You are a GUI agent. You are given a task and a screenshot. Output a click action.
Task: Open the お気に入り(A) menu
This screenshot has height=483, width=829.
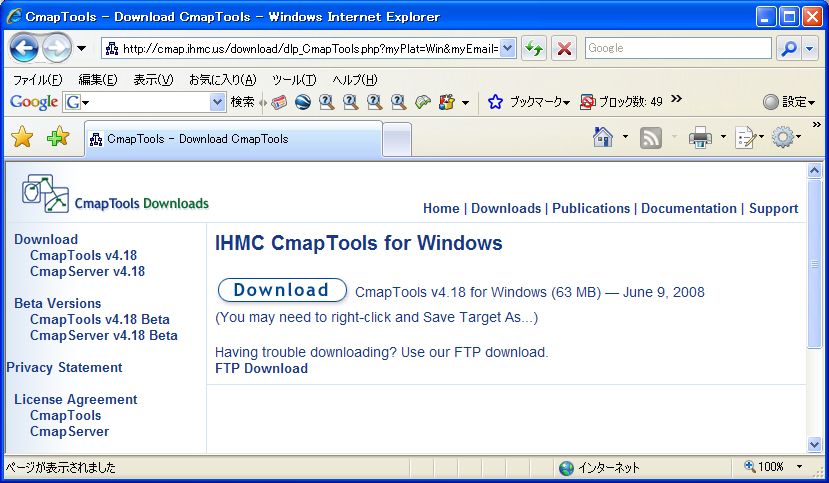point(223,80)
